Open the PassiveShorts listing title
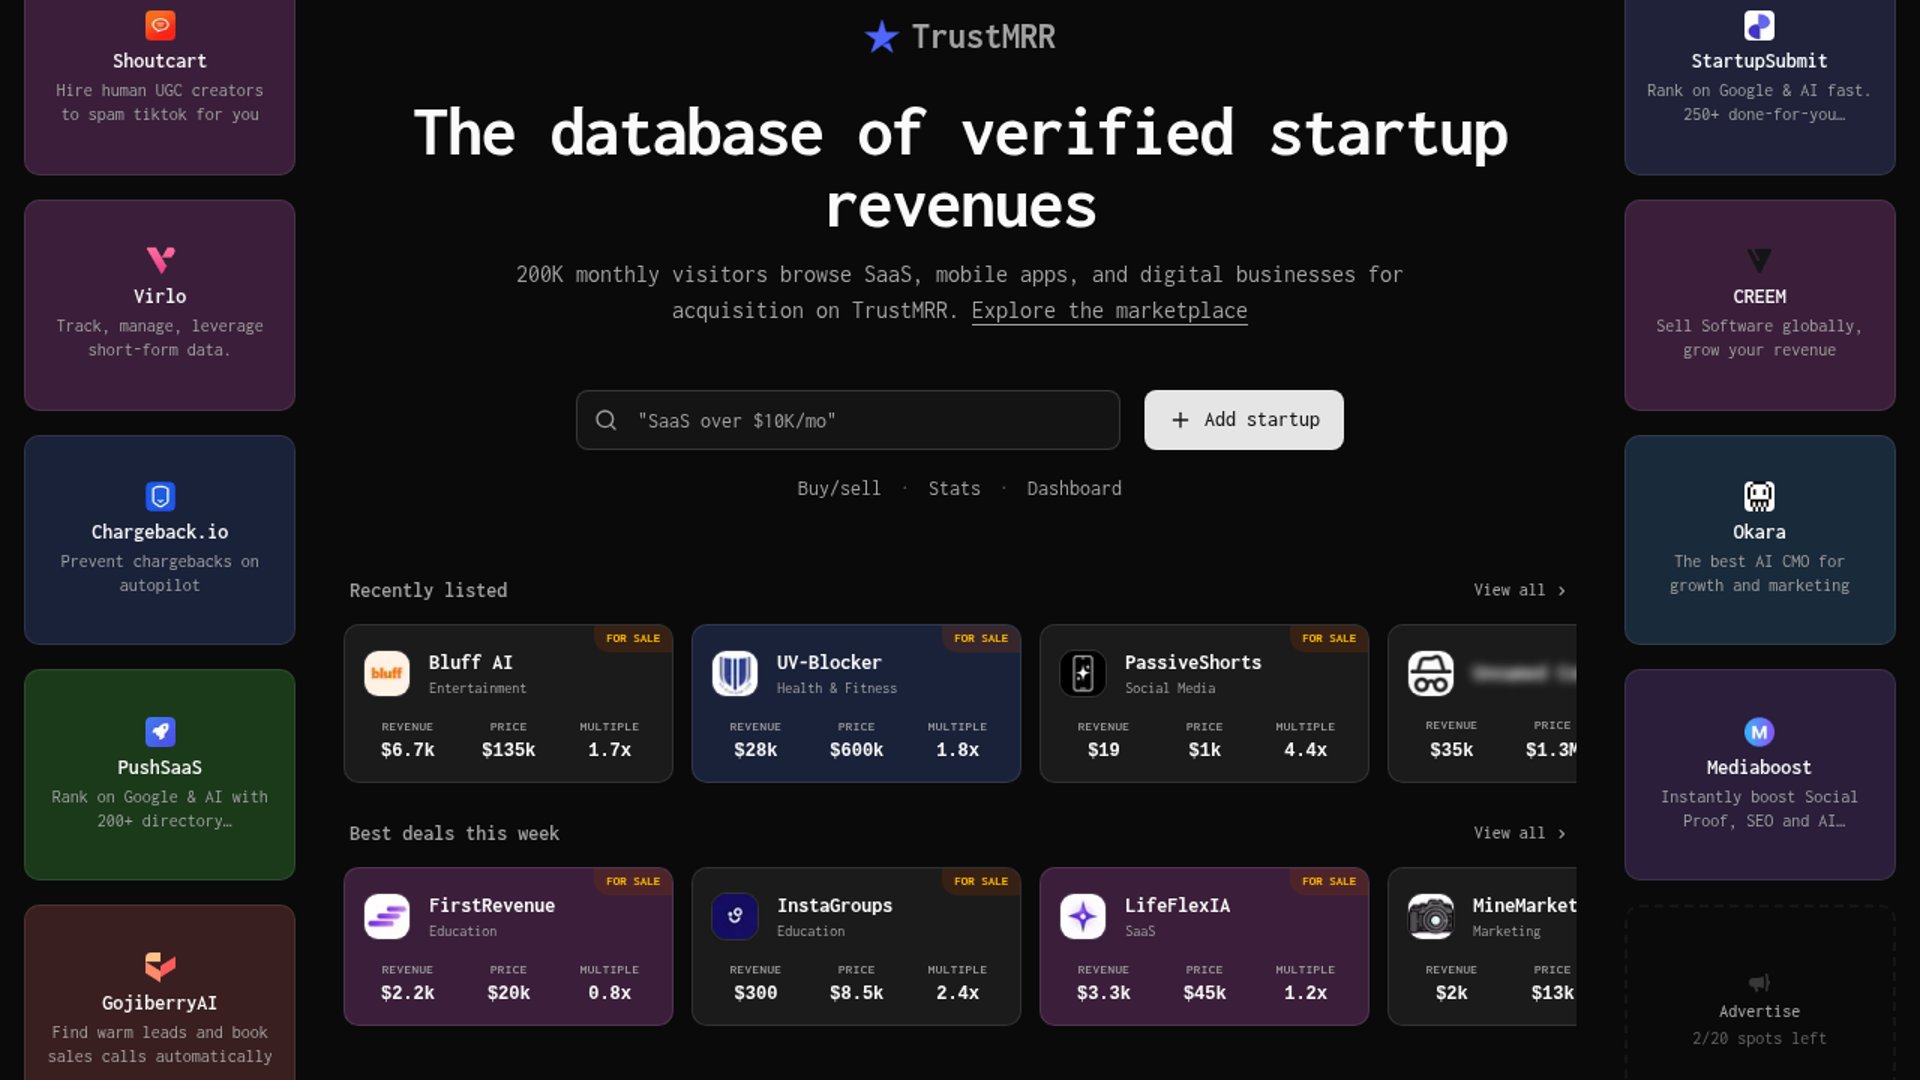1920x1080 pixels. (1193, 662)
